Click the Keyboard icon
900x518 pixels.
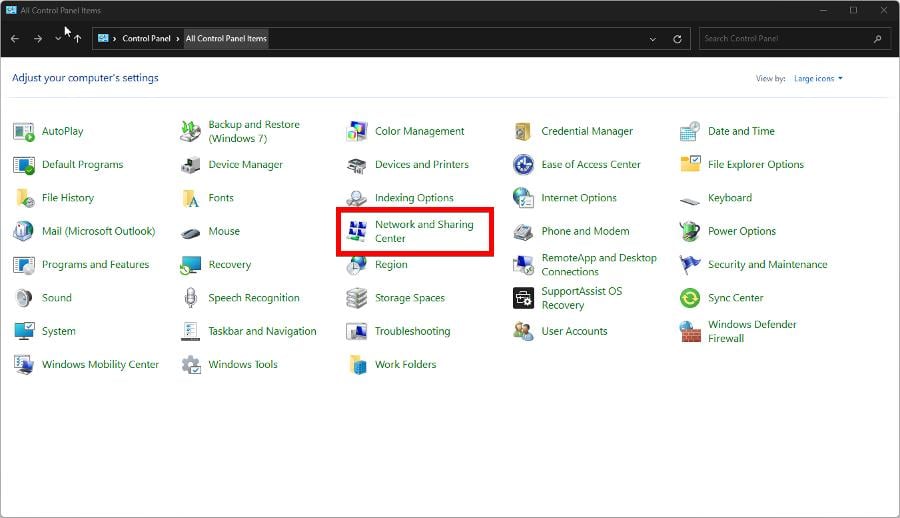pos(689,200)
